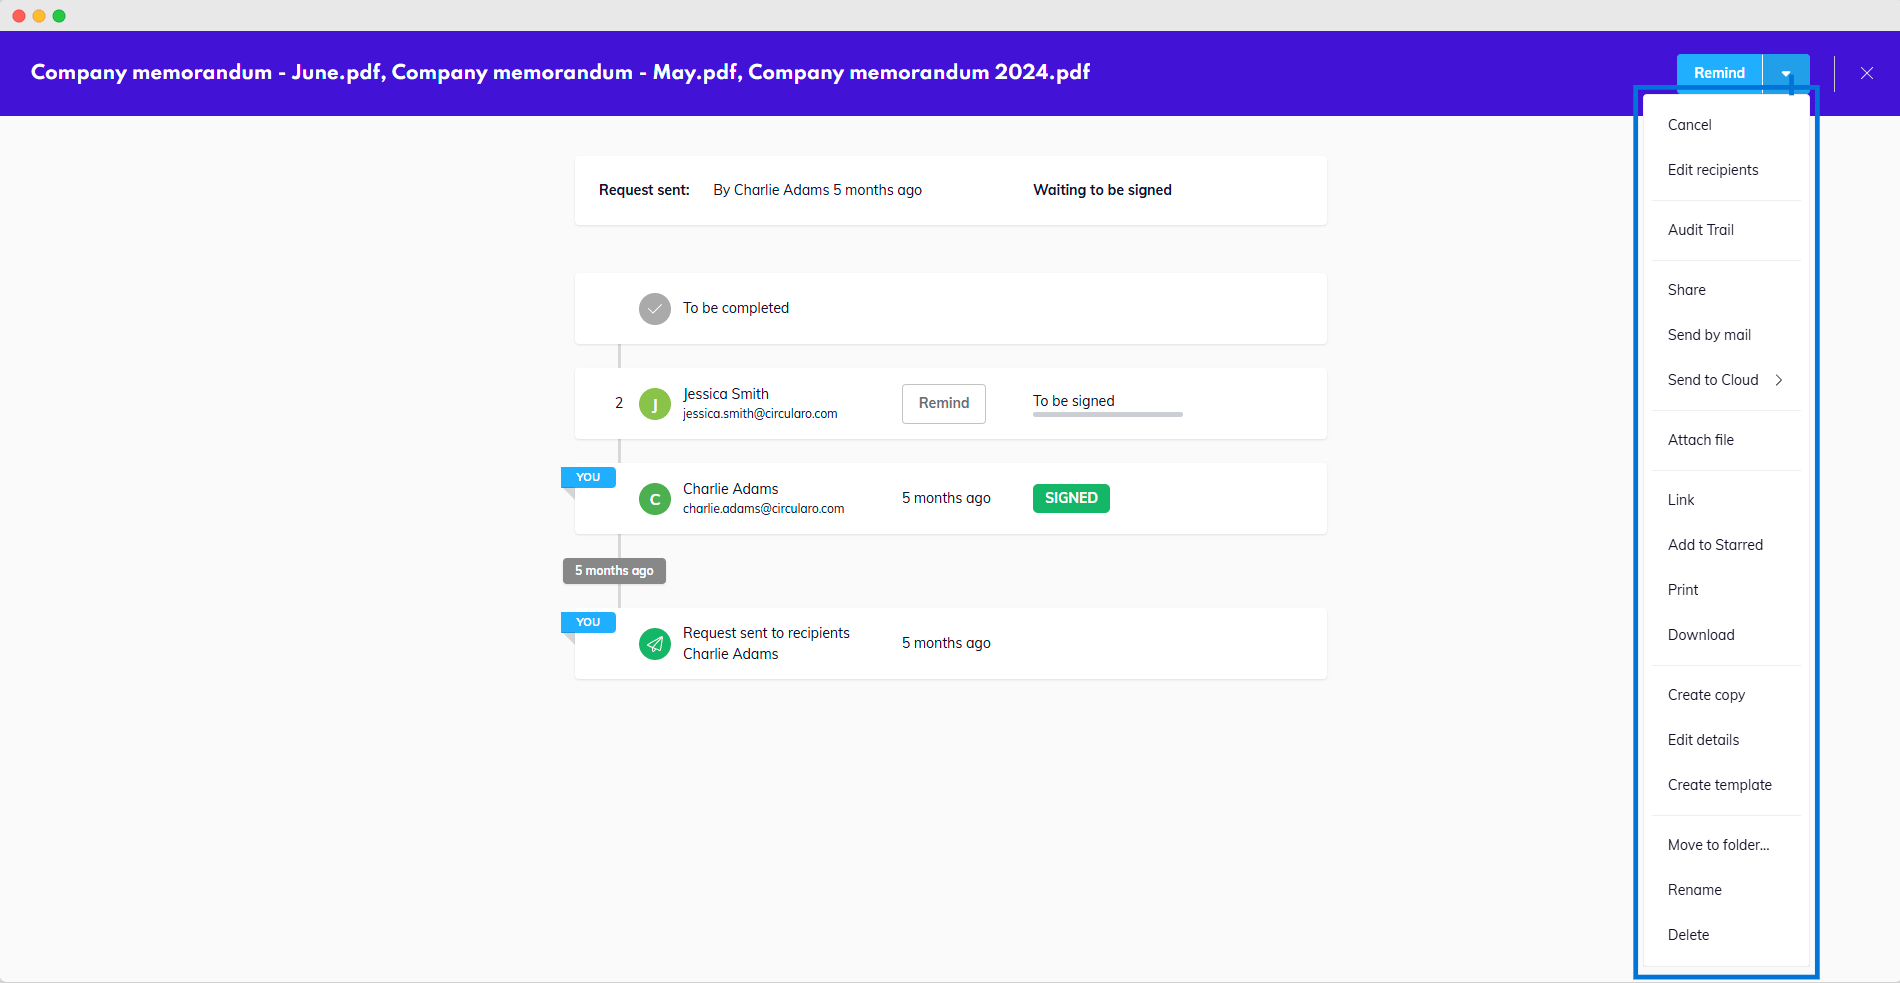The image size is (1900, 983).
Task: Click the red macOS close window dot
Action: pyautogui.click(x=19, y=16)
